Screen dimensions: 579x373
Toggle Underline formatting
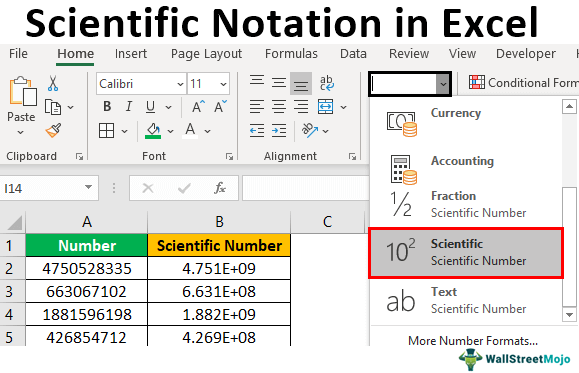(x=150, y=107)
